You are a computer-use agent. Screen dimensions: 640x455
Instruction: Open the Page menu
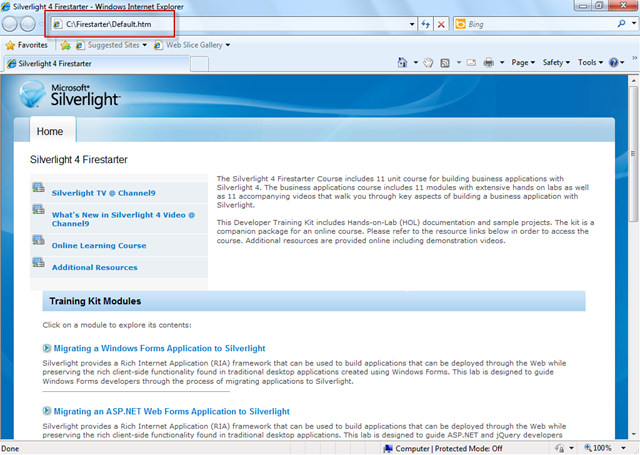tap(523, 62)
